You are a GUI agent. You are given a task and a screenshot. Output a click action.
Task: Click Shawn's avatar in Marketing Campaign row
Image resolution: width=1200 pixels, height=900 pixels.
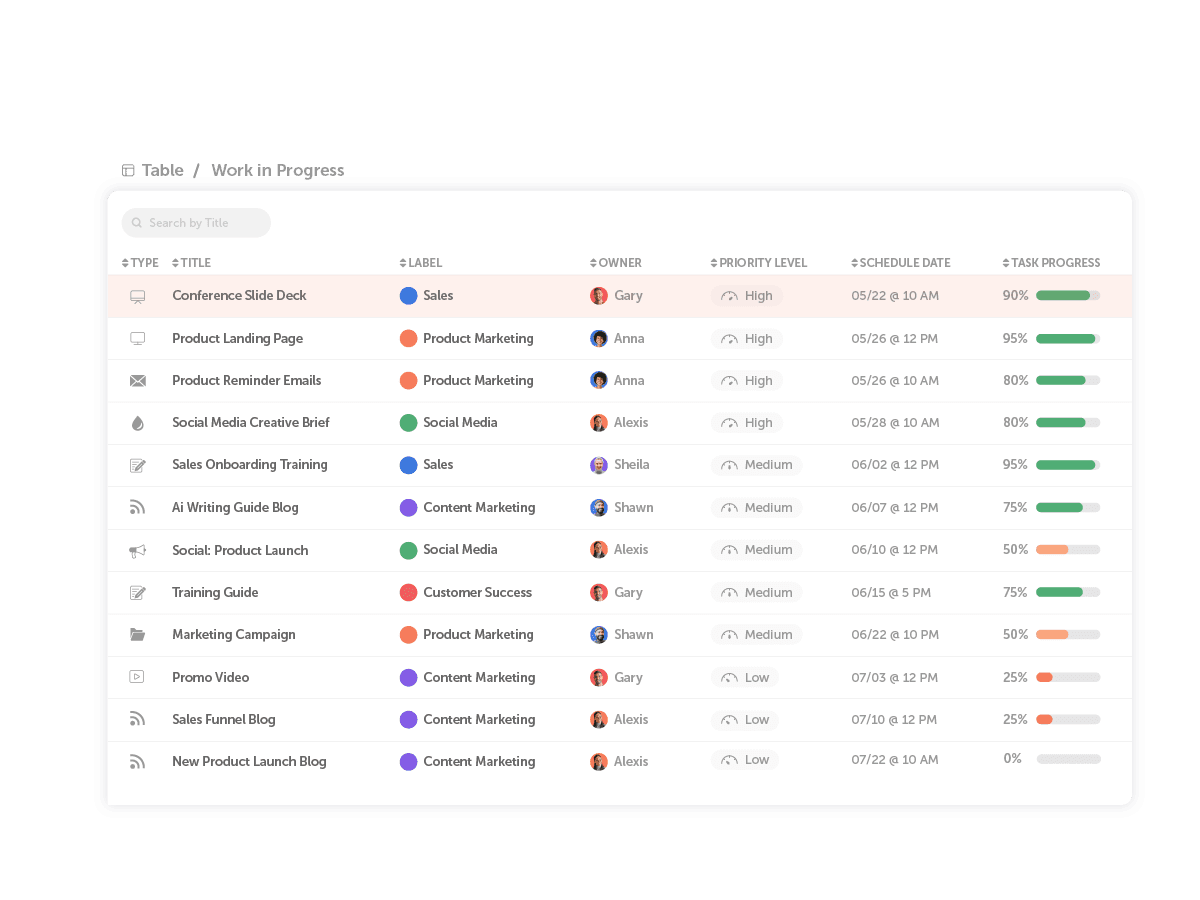(599, 635)
